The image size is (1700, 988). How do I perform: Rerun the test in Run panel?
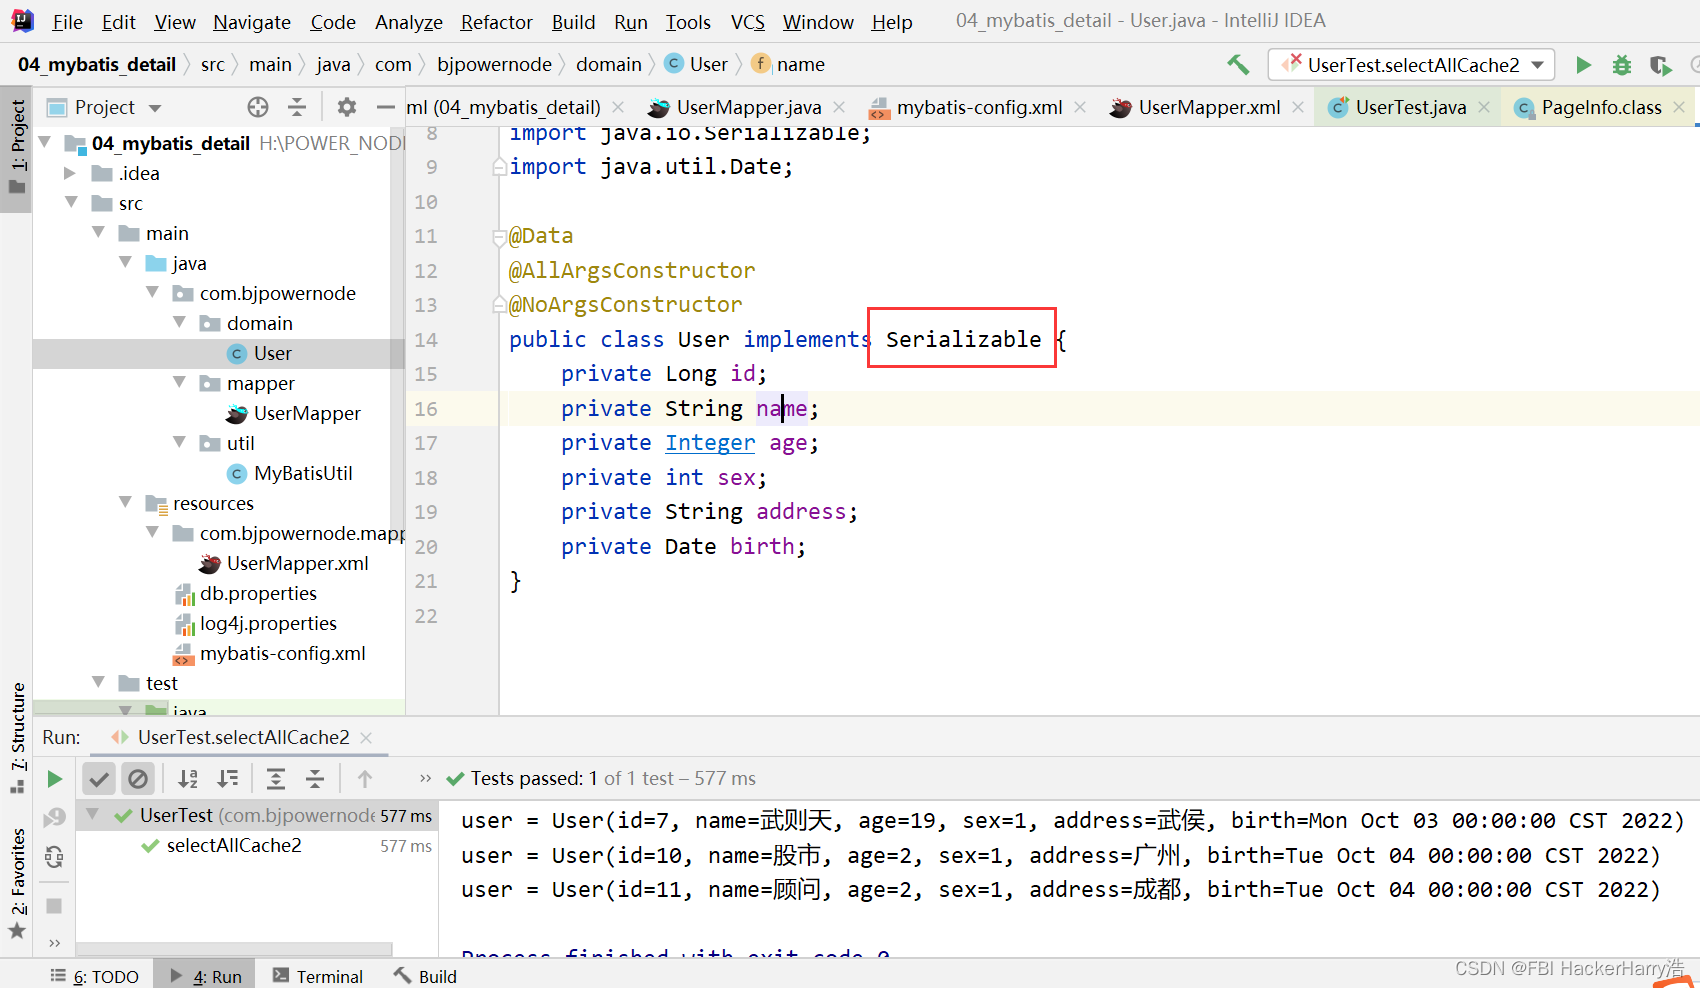(55, 779)
